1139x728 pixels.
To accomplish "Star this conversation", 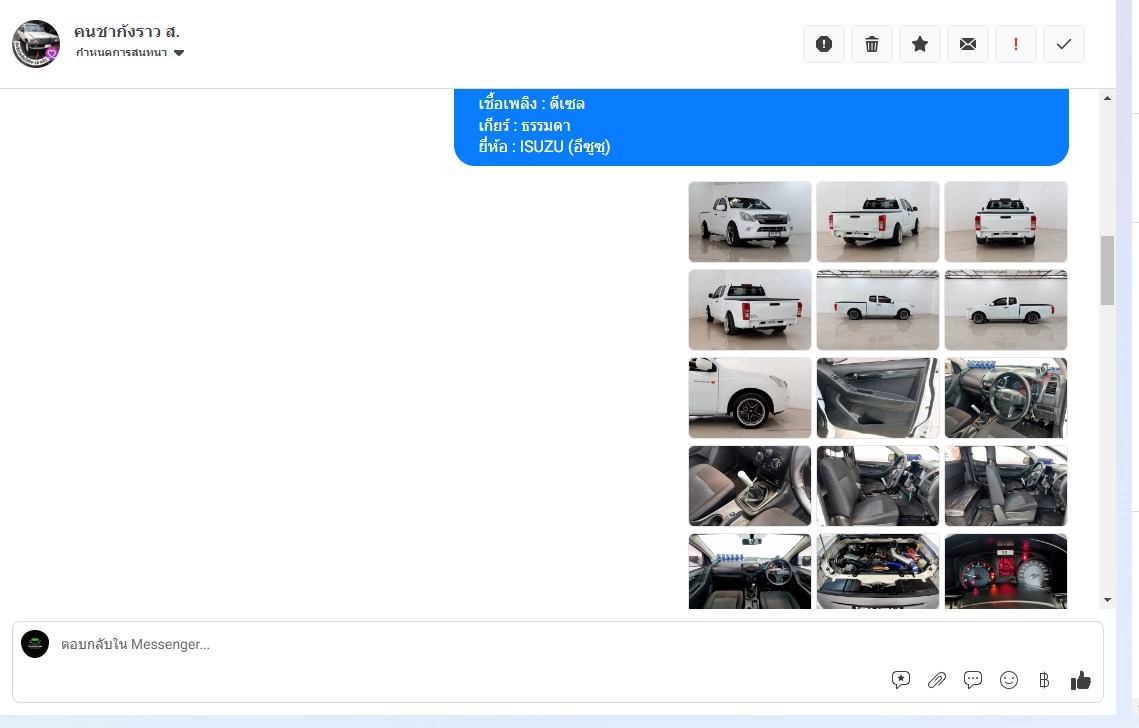I will click(920, 44).
